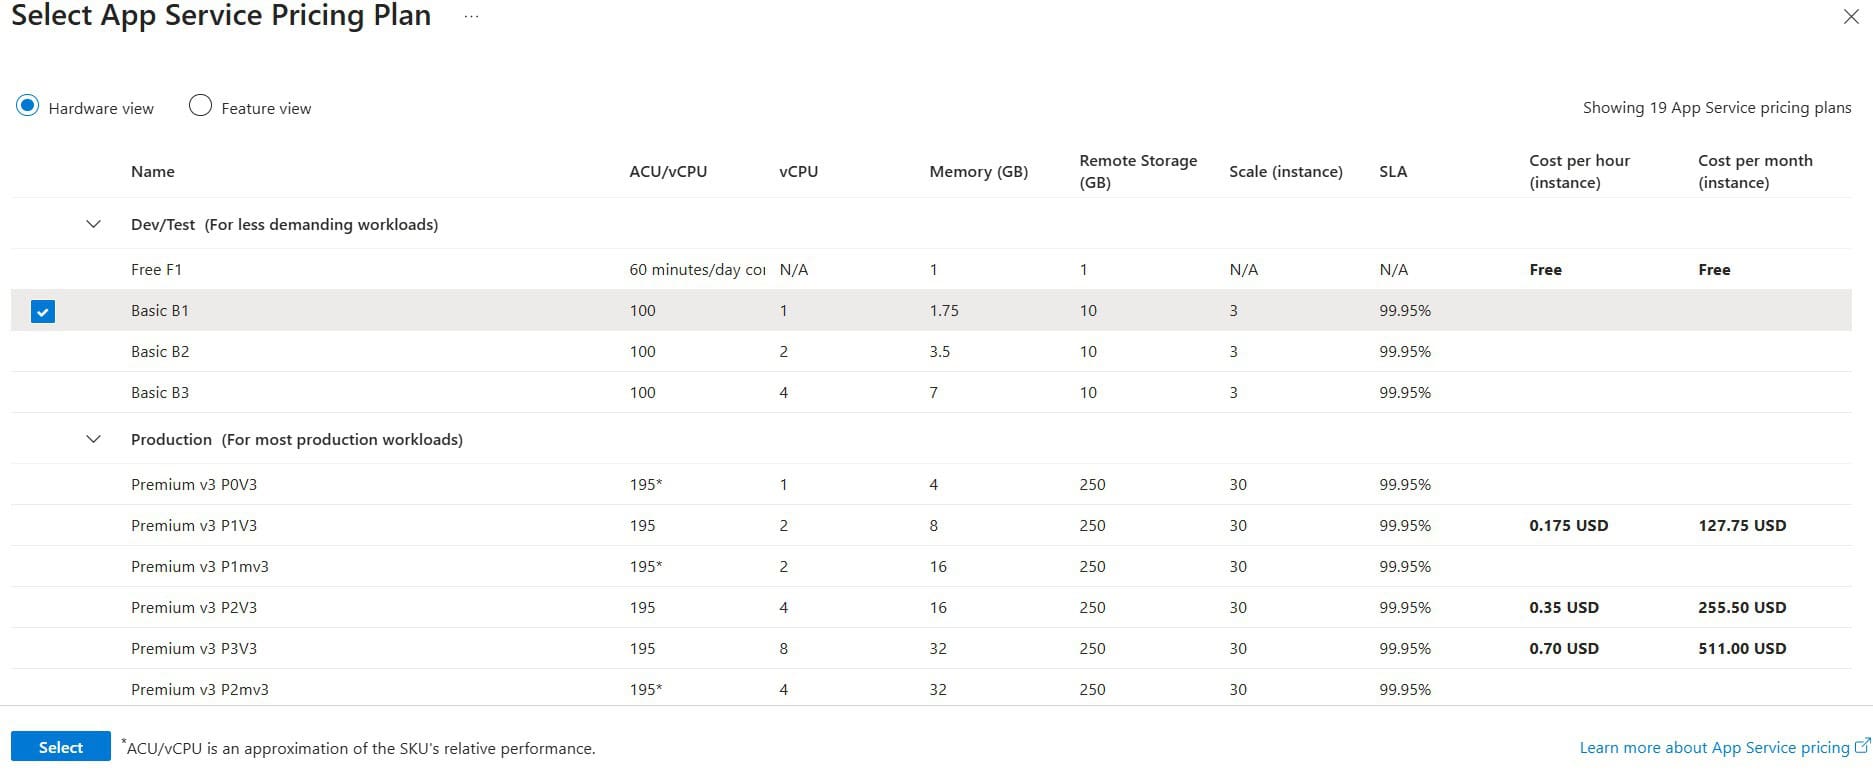Collapse the Production section
The width and height of the screenshot is (1873, 772).
(93, 439)
